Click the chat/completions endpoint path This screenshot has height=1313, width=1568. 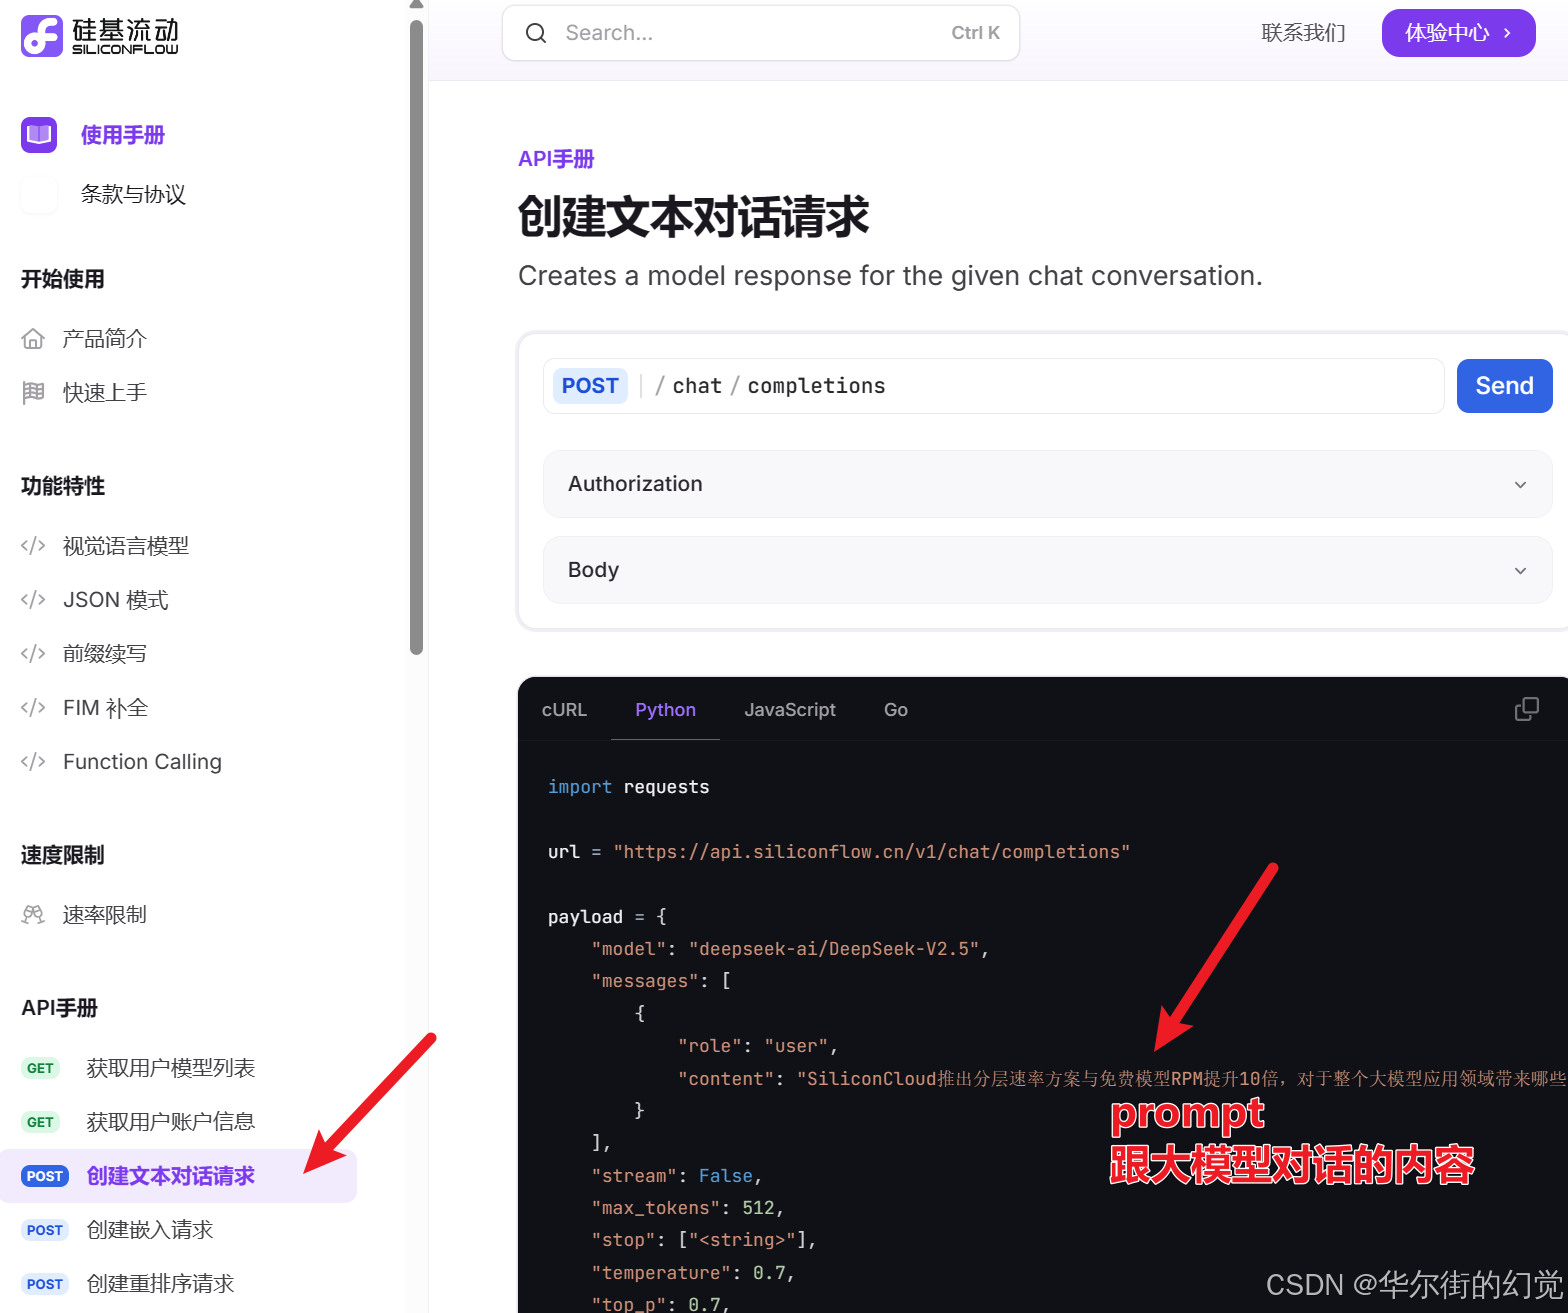click(770, 386)
